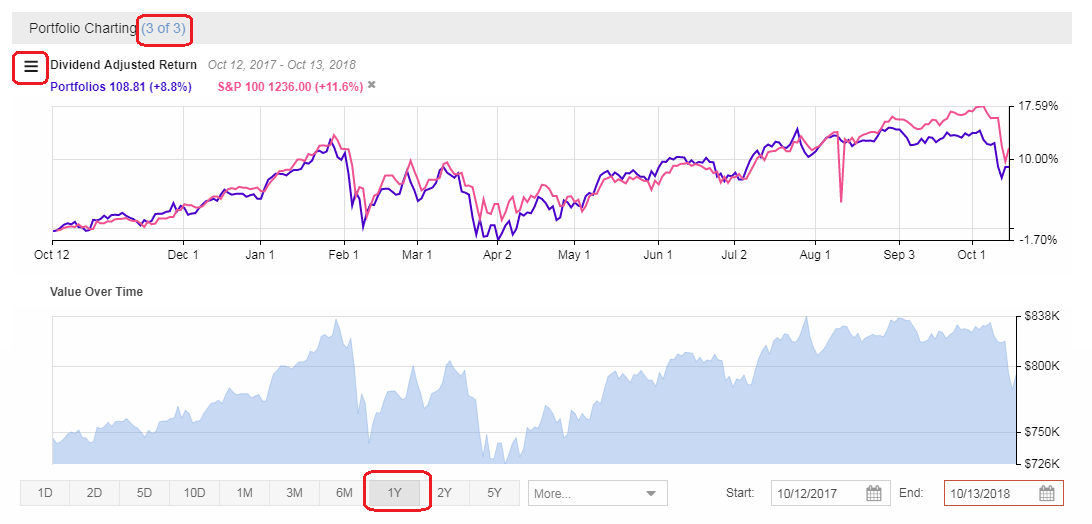Show the 6M time period
Viewport: 1092px width, 524px height.
point(345,493)
